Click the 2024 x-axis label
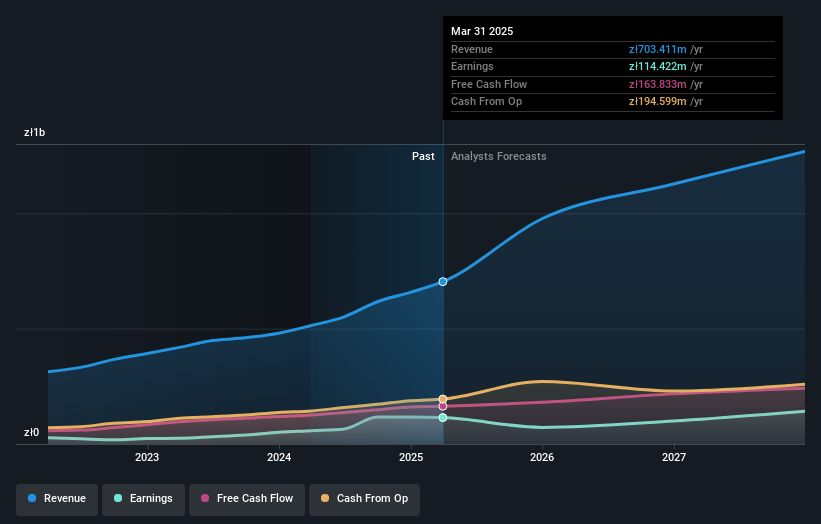821x524 pixels. click(x=279, y=457)
